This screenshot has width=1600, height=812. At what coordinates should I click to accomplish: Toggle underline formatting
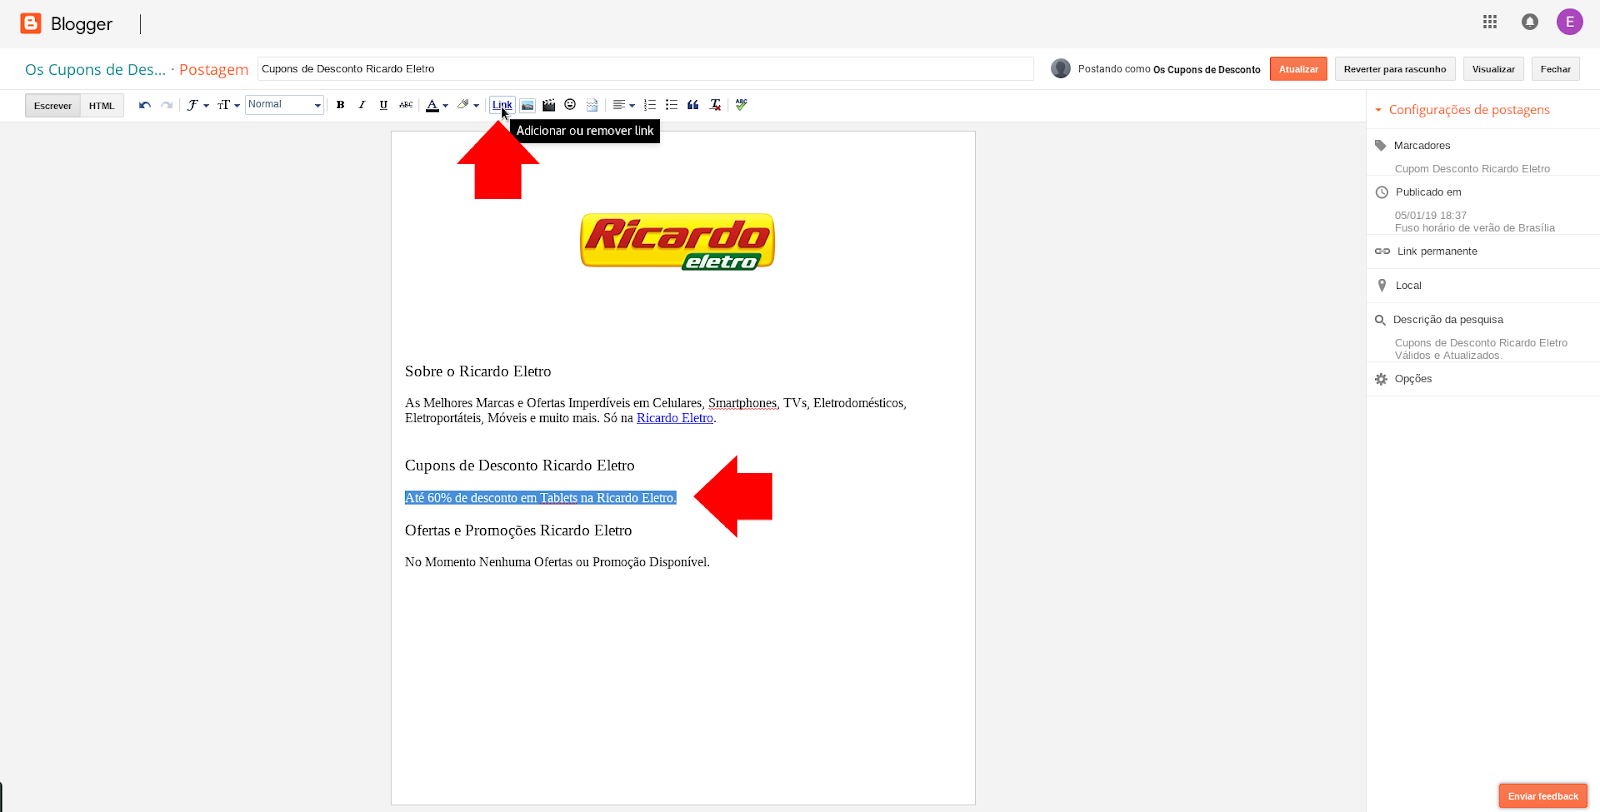point(383,105)
